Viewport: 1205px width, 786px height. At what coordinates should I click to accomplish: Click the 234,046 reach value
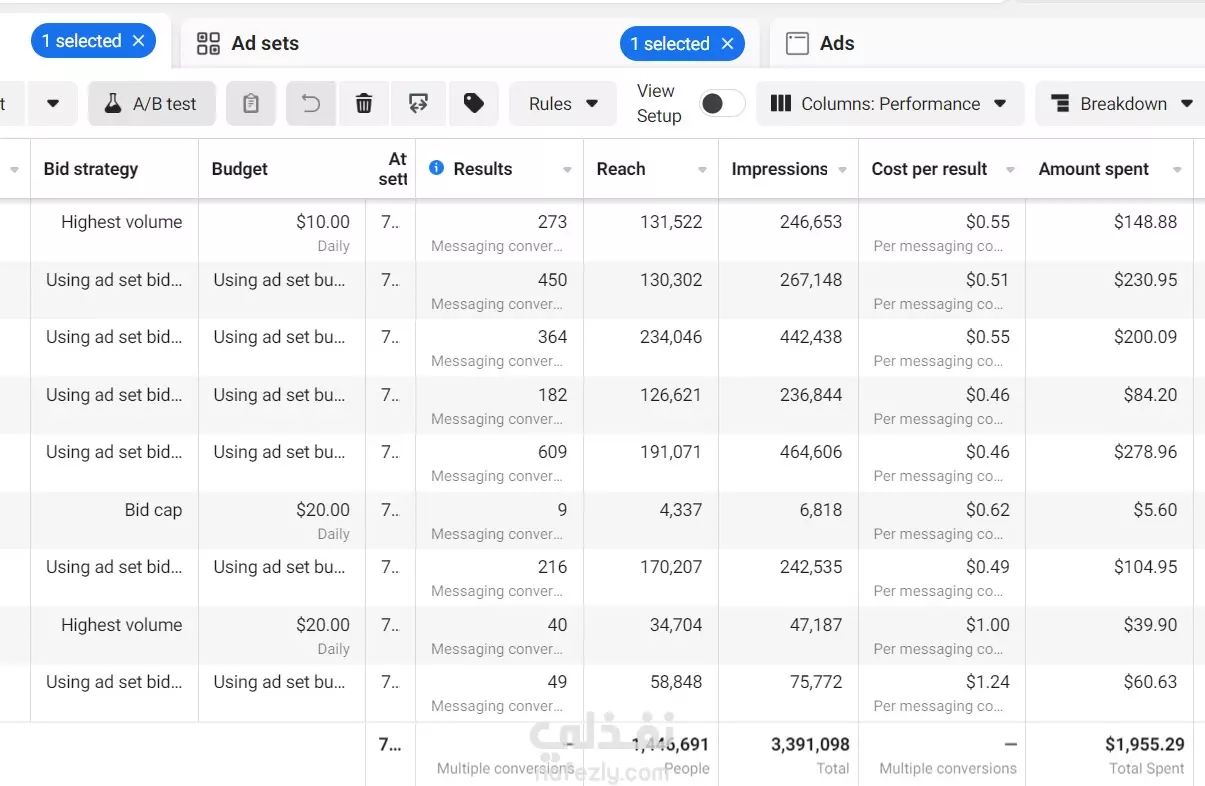(671, 337)
